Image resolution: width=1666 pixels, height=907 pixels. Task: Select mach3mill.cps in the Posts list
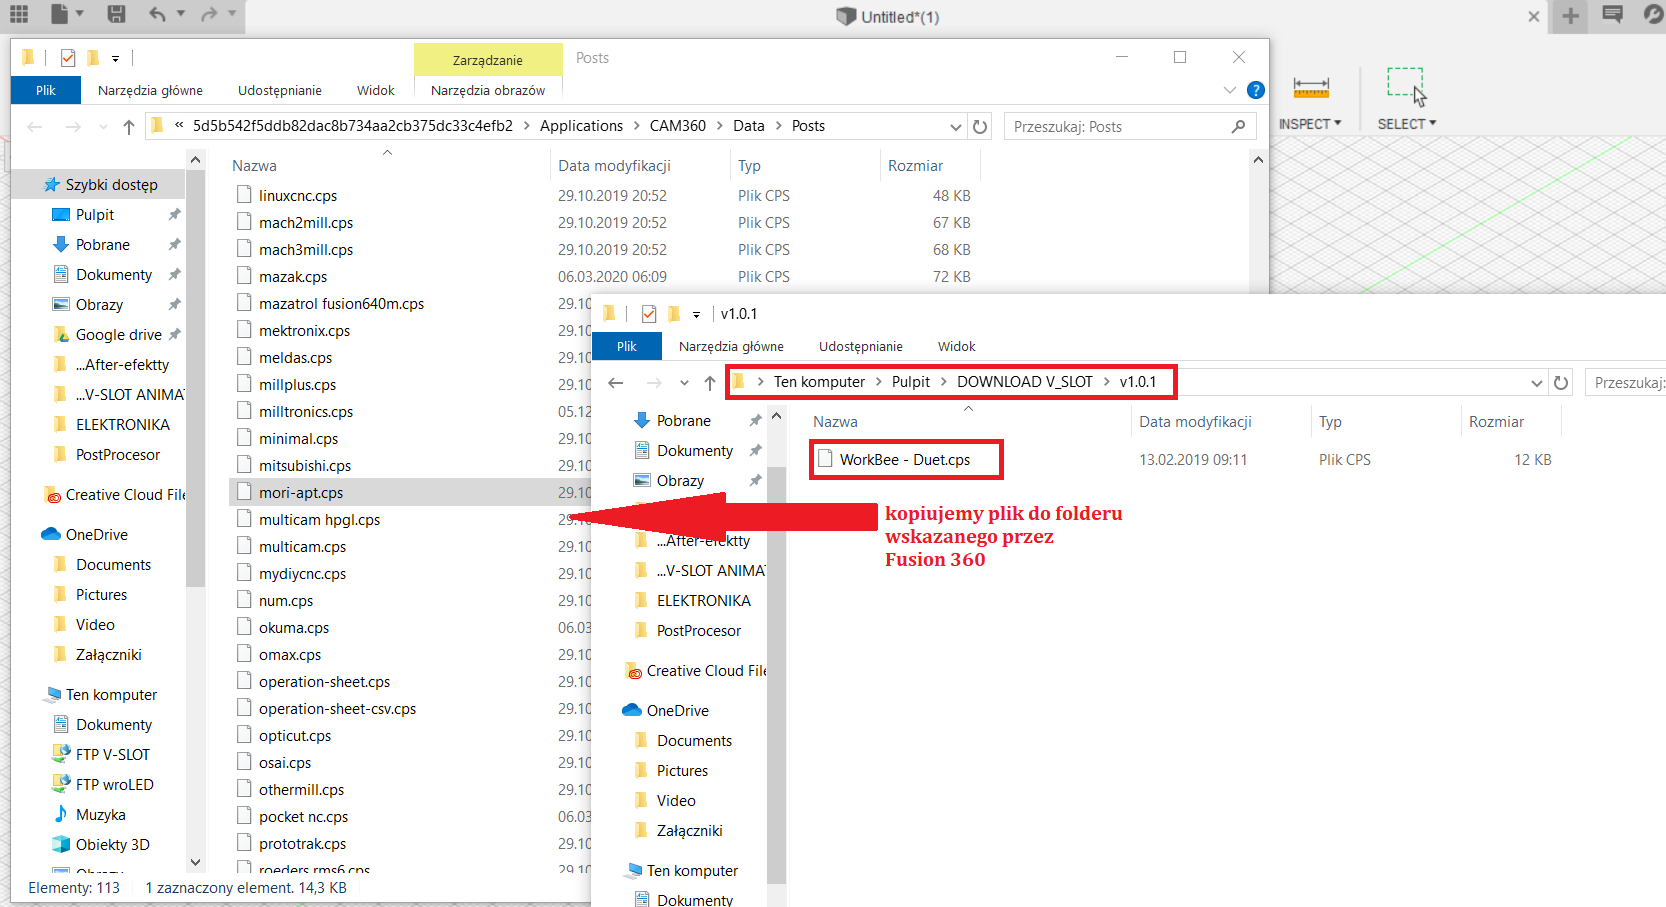pos(306,250)
